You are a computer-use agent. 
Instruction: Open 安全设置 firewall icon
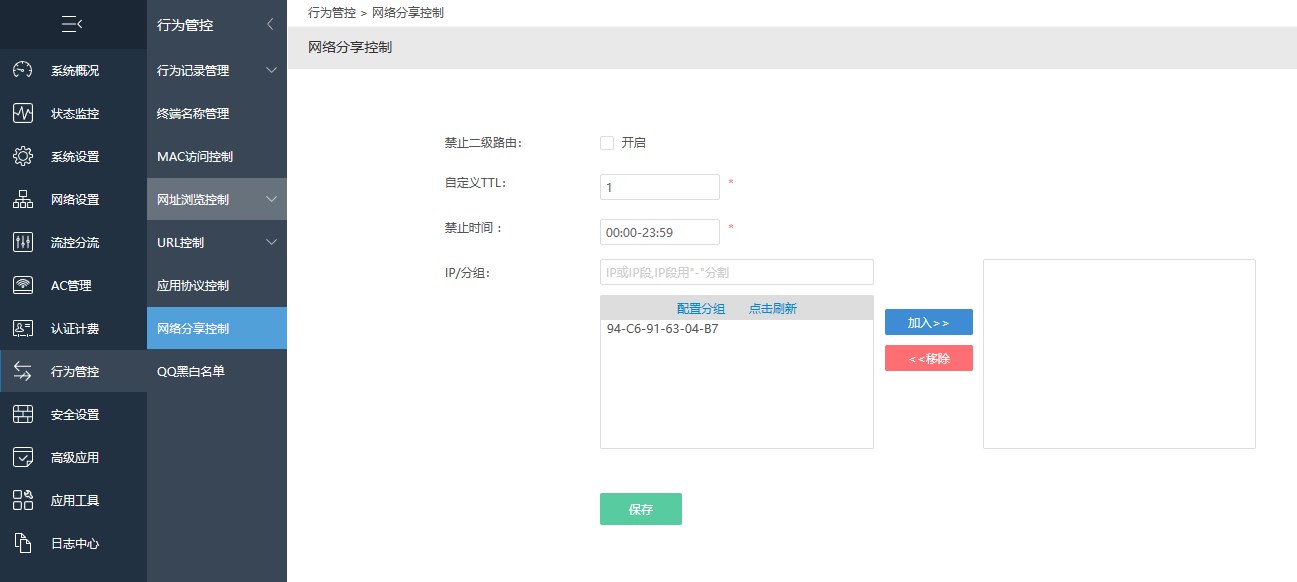pos(23,414)
